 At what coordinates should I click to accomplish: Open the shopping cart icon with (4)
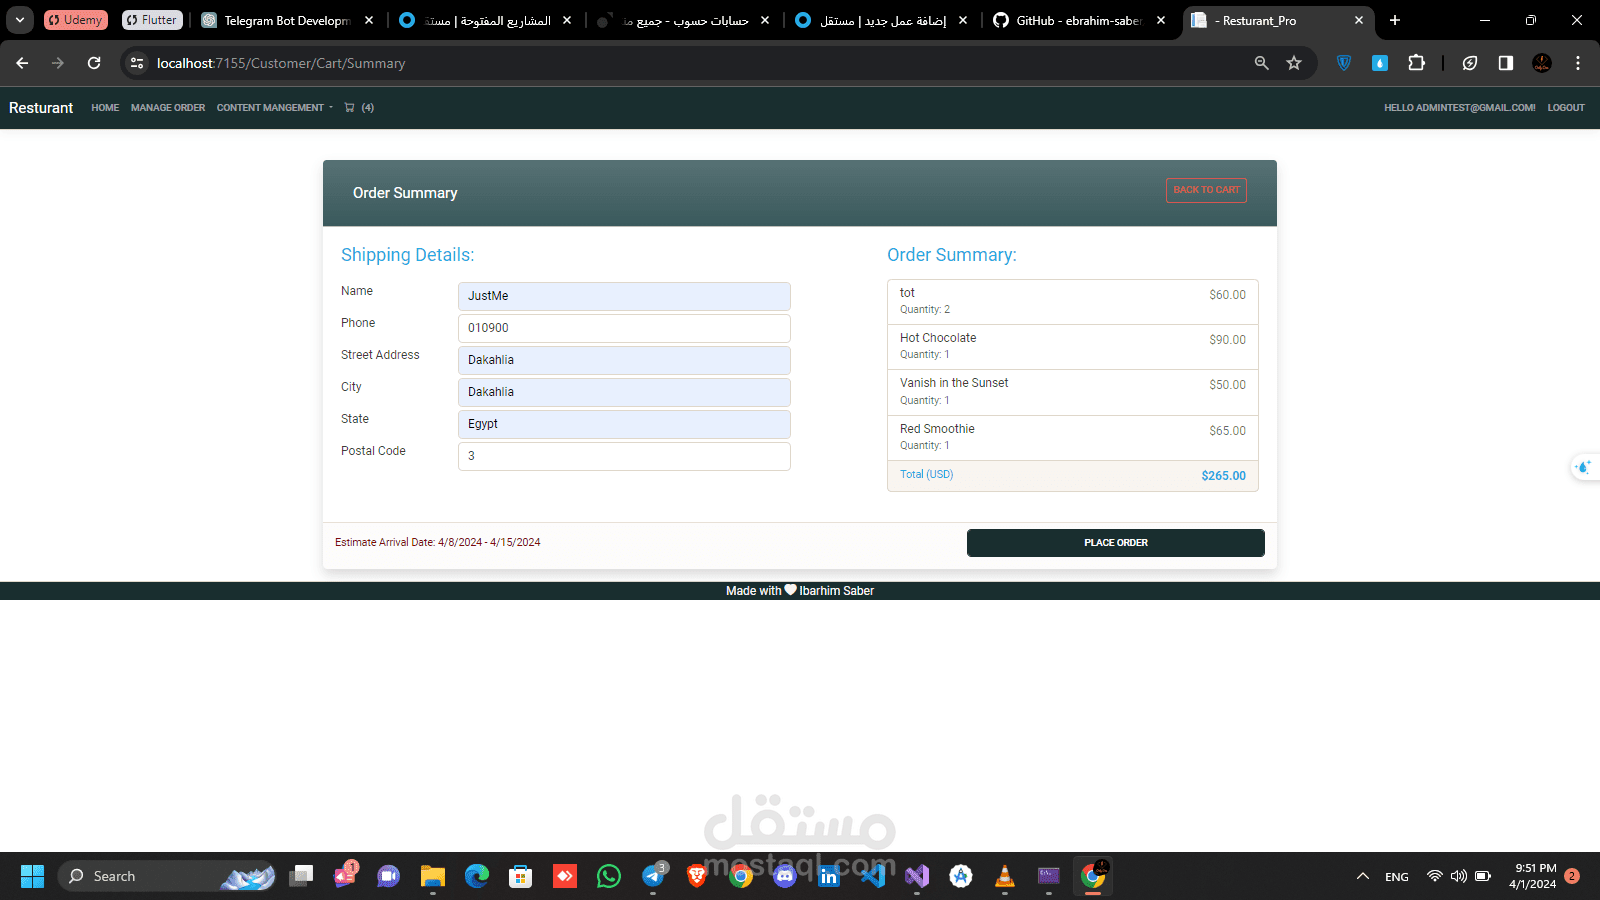[x=358, y=108]
